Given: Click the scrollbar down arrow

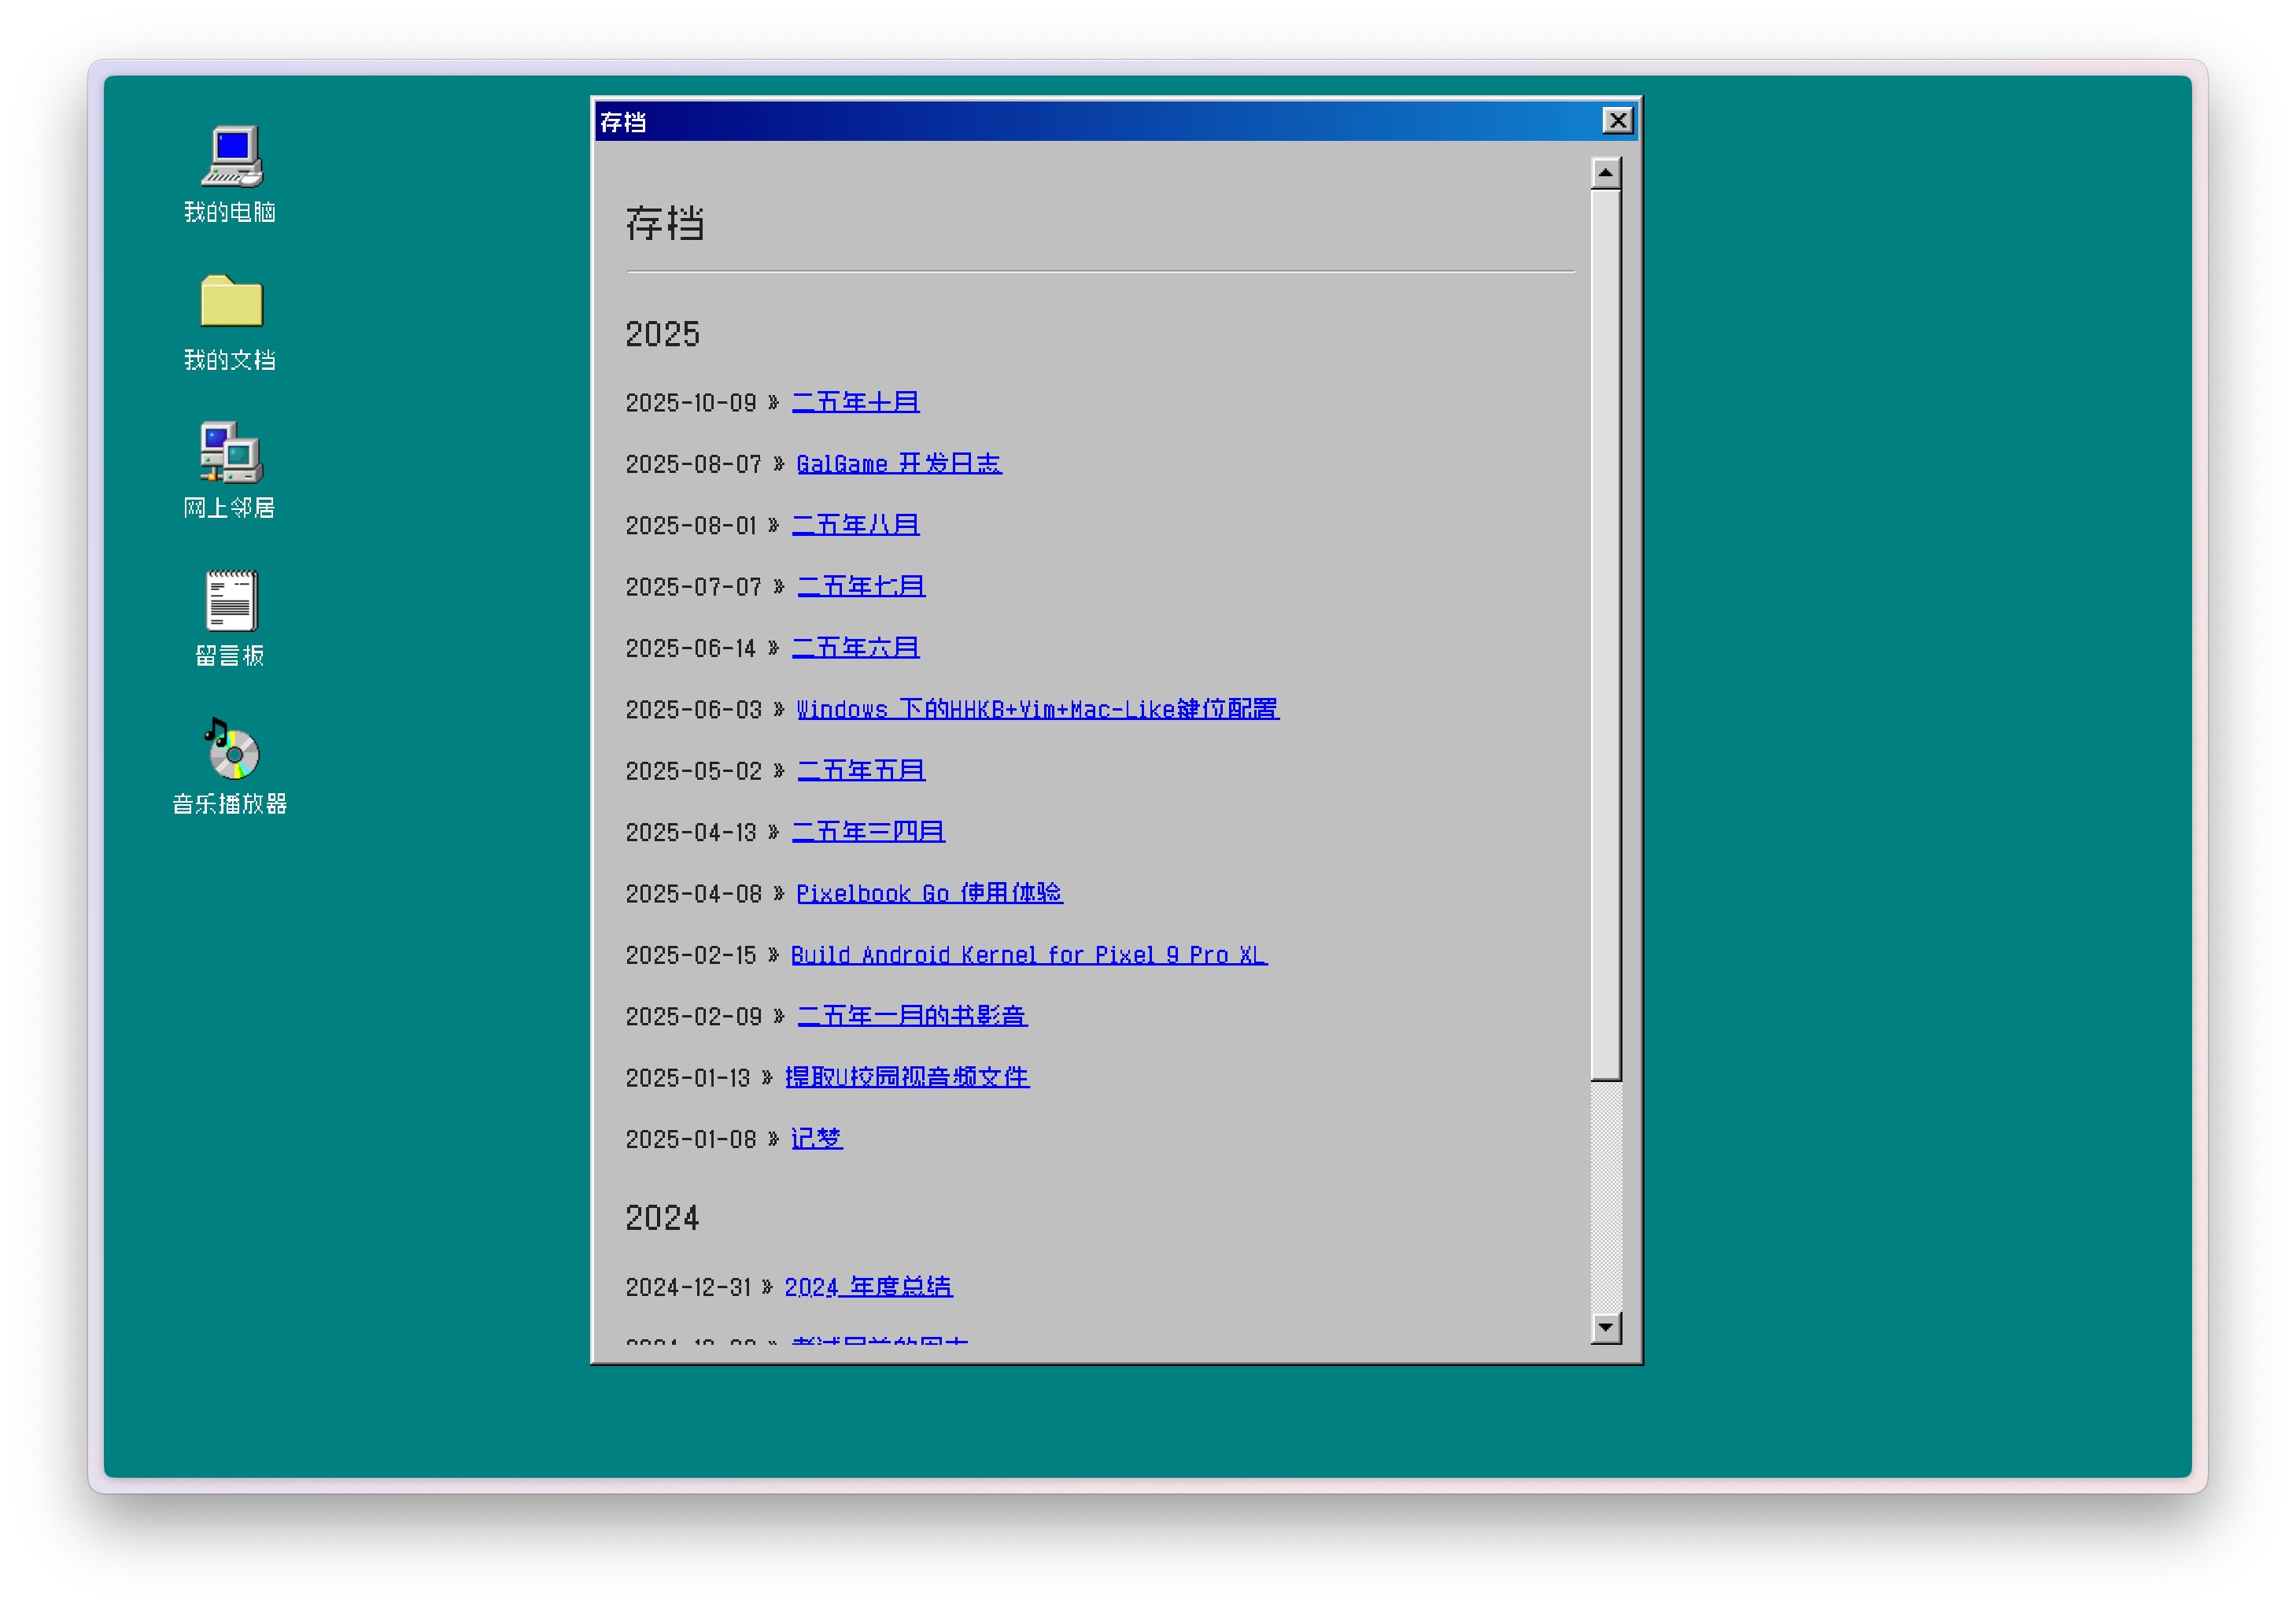Looking at the screenshot, I should coord(1606,1327).
